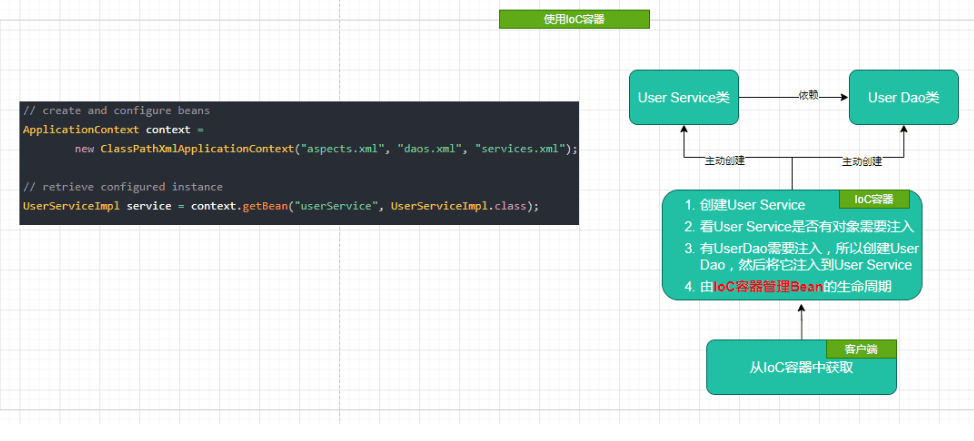The width and height of the screenshot is (974, 441).
Task: Click the green IoC容器 tag
Action: (873, 199)
